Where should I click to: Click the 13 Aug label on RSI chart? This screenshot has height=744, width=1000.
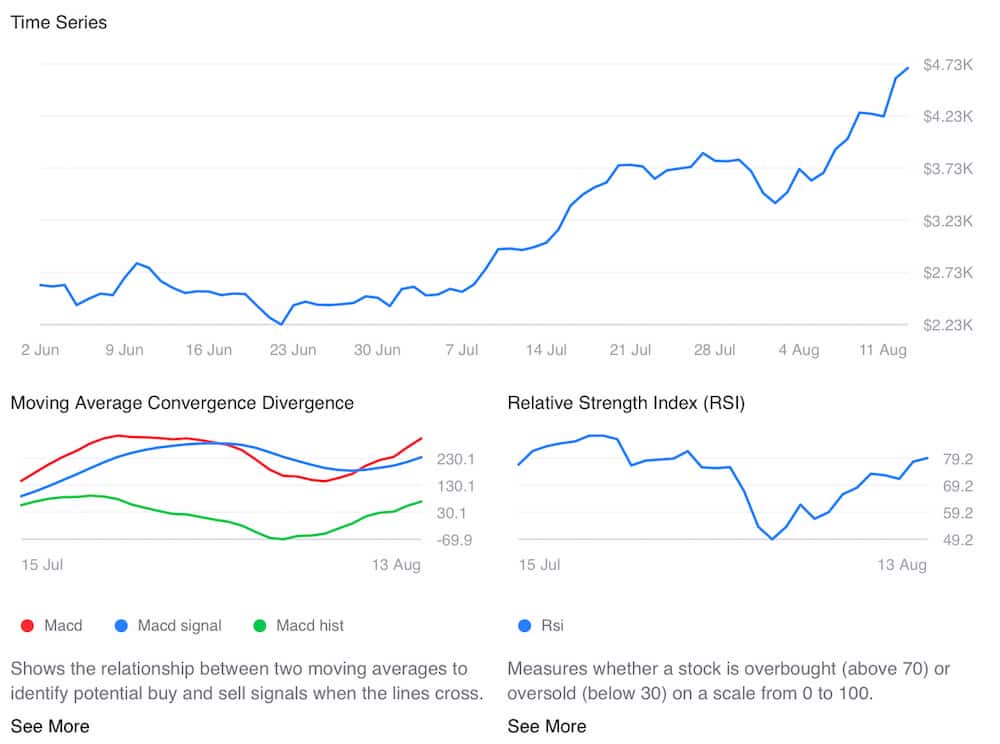pyautogui.click(x=902, y=565)
